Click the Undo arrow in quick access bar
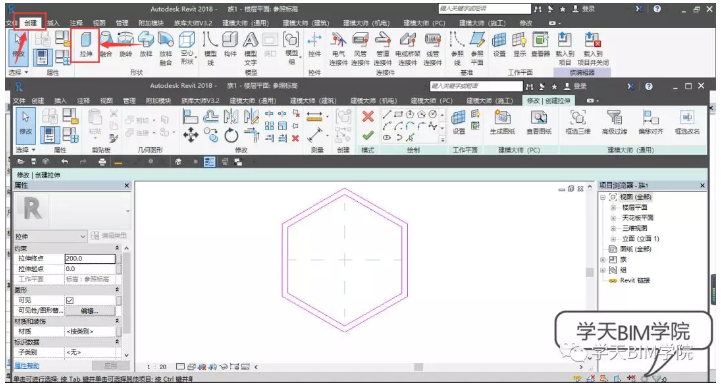The width and height of the screenshot is (721, 384). [x=64, y=161]
